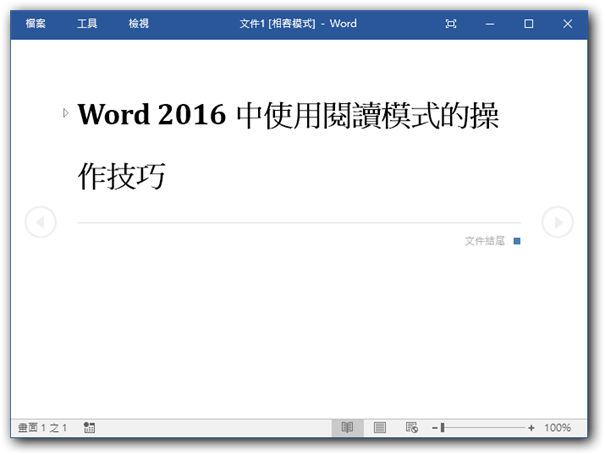Open the 工具 menu
The image size is (605, 455).
87,24
